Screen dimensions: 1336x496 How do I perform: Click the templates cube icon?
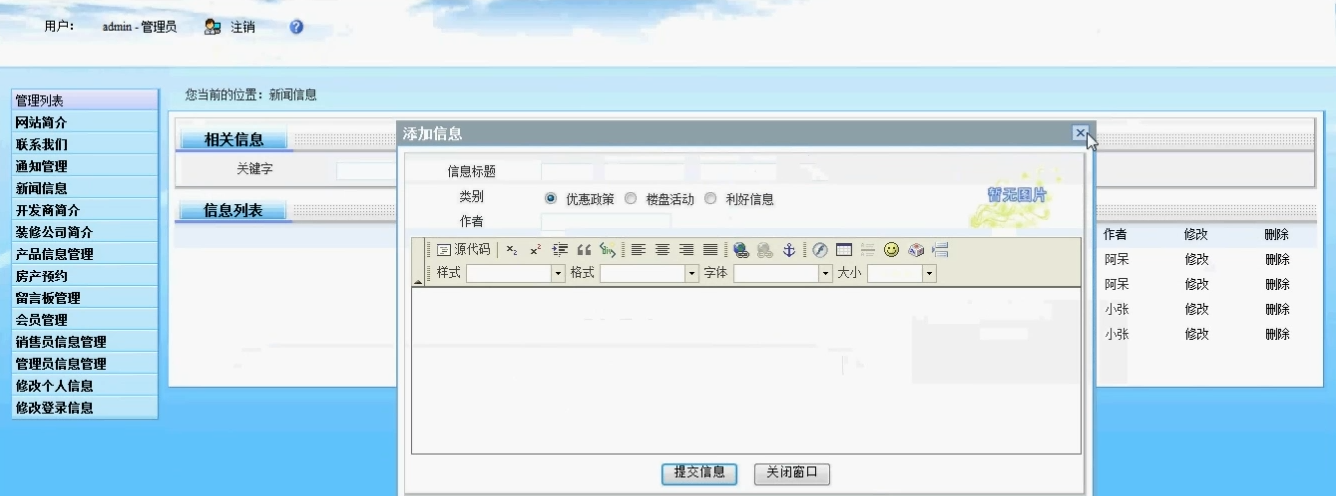point(916,250)
